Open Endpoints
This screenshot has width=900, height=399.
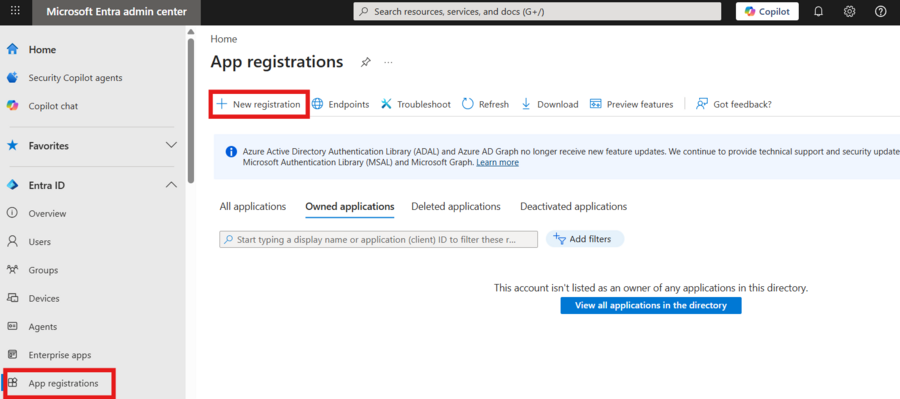click(x=340, y=104)
